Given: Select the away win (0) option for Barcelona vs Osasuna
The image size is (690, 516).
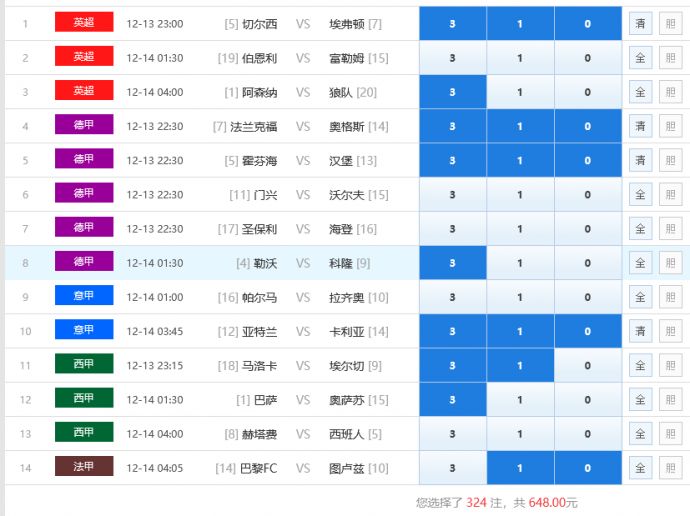Looking at the screenshot, I should (587, 400).
